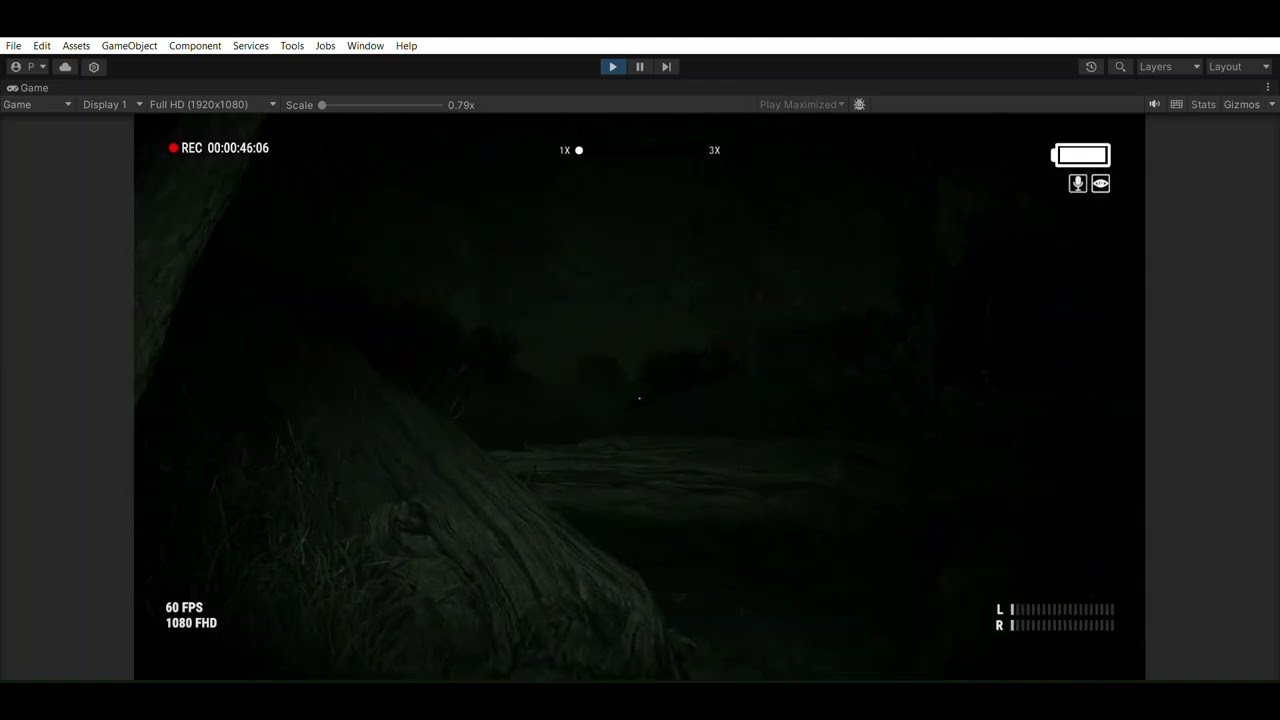Image resolution: width=1280 pixels, height=720 pixels.
Task: Open the Unity Cloud services icon
Action: [66, 67]
